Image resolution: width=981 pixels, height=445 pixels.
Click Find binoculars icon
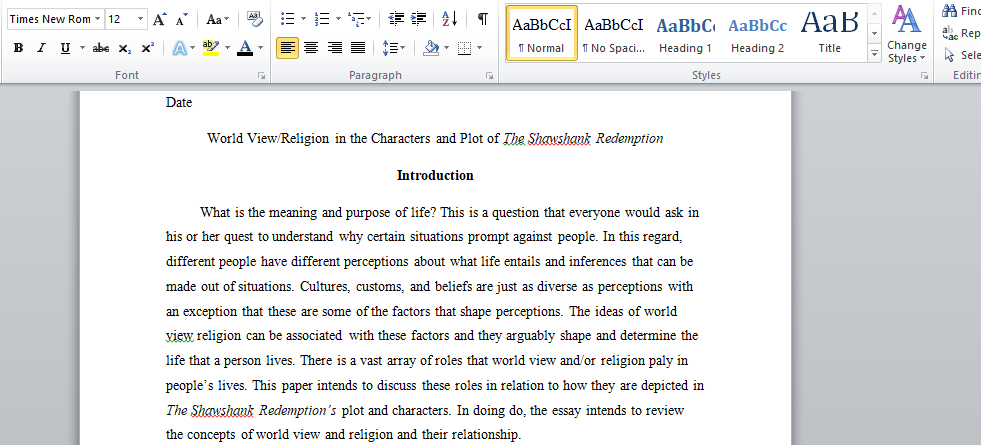[x=950, y=11]
